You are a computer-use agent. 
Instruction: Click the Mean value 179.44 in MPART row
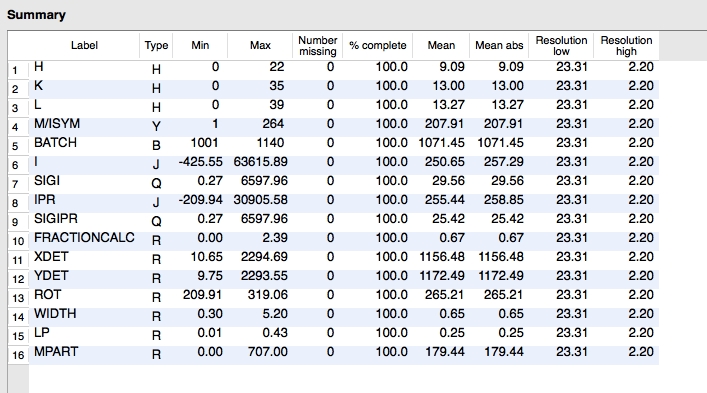click(445, 352)
